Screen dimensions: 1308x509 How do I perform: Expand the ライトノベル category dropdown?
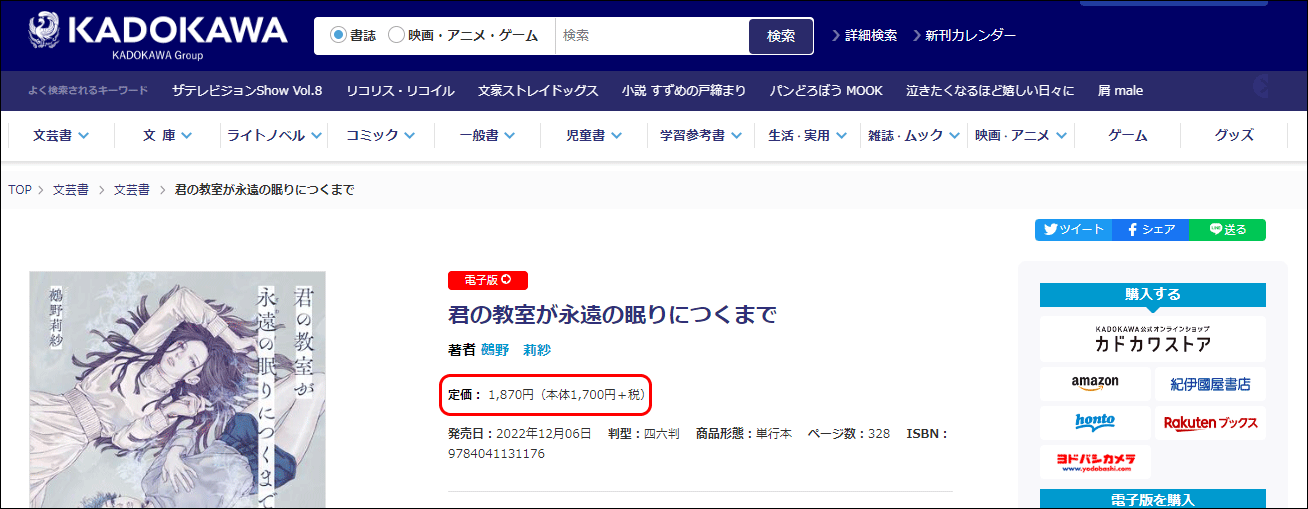pyautogui.click(x=274, y=135)
